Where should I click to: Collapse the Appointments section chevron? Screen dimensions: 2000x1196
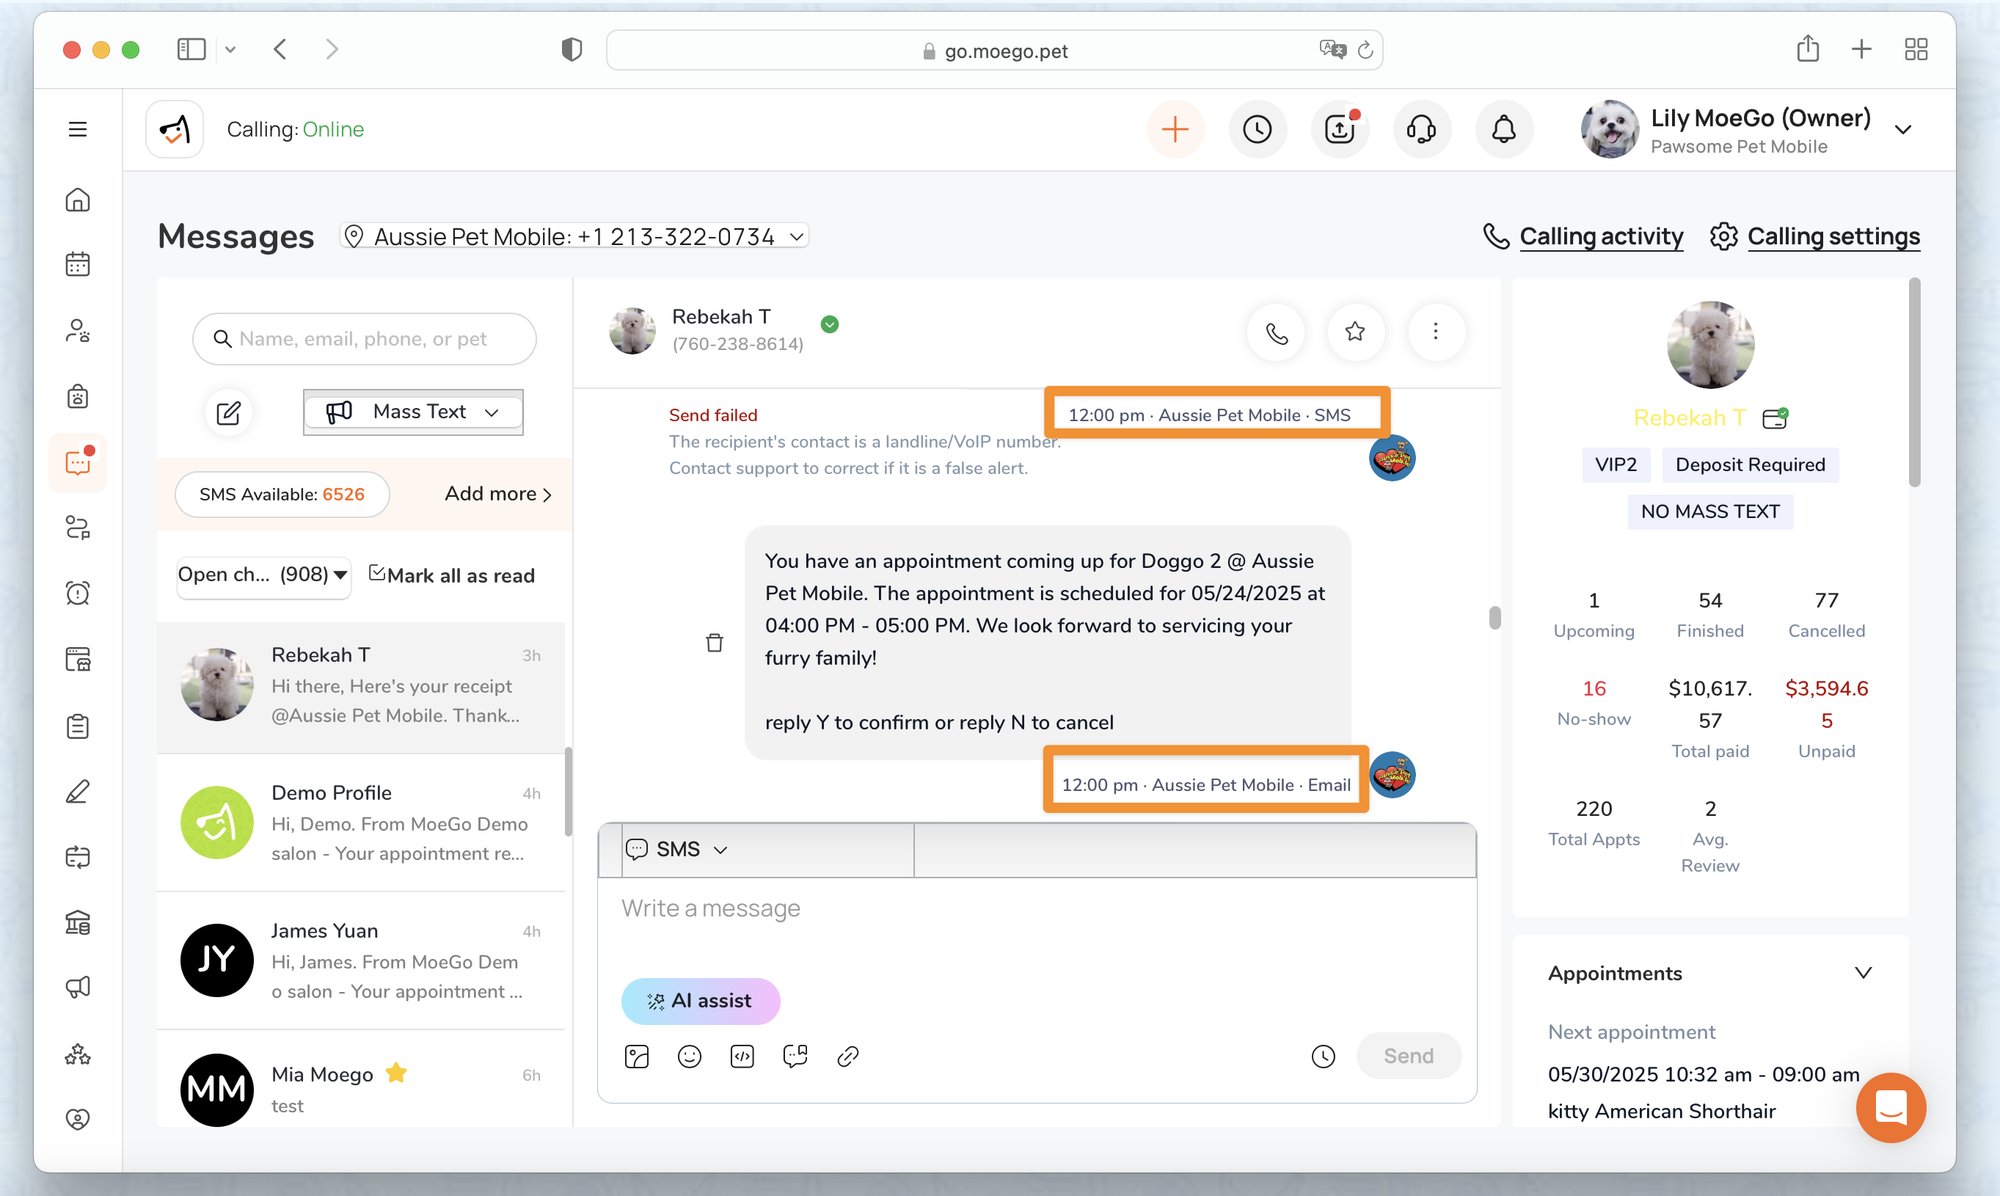[x=1863, y=973]
